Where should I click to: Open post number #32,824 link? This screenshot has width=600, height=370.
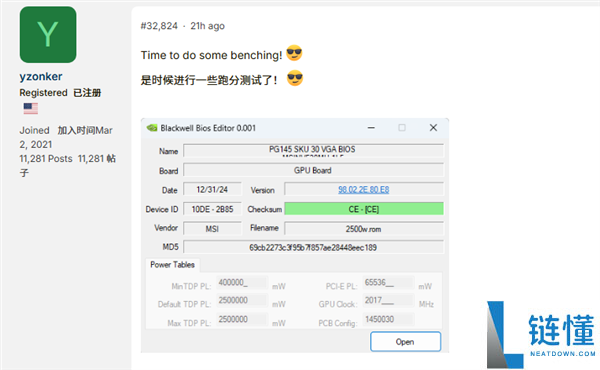[x=159, y=26]
